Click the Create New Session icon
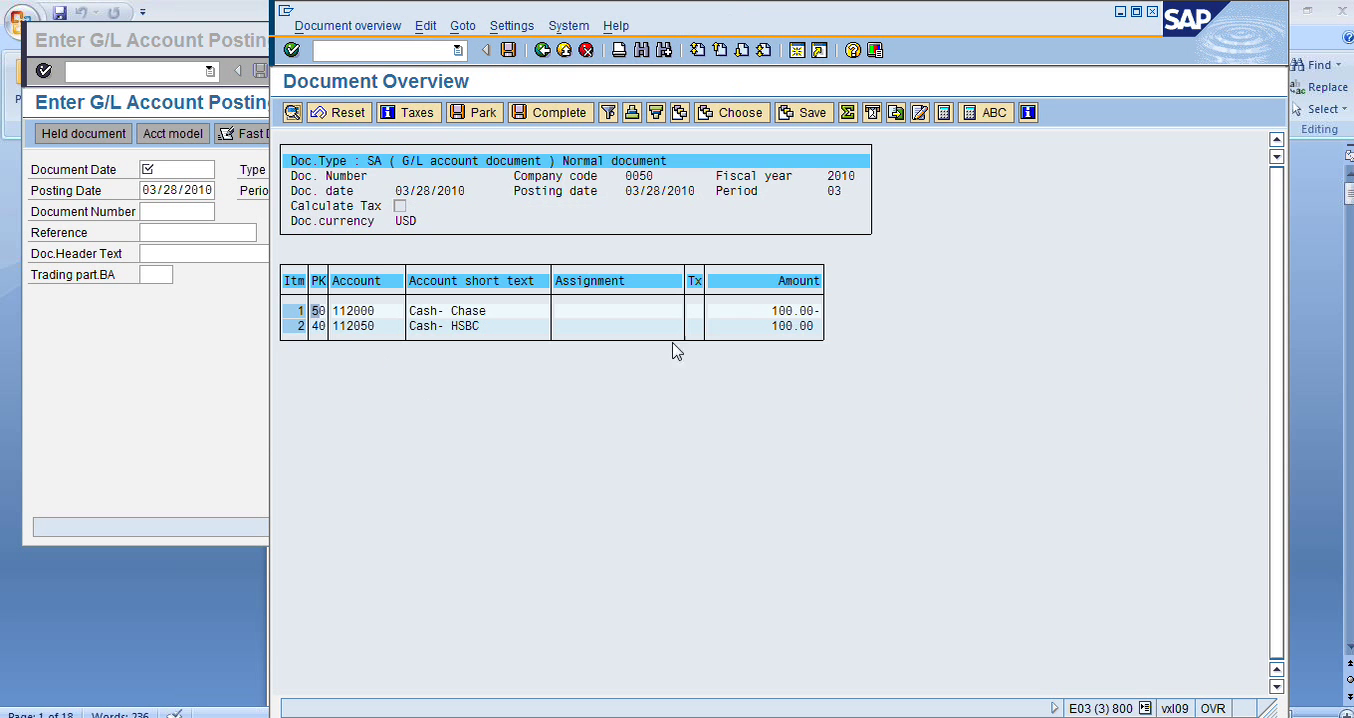1354x718 pixels. [x=797, y=50]
